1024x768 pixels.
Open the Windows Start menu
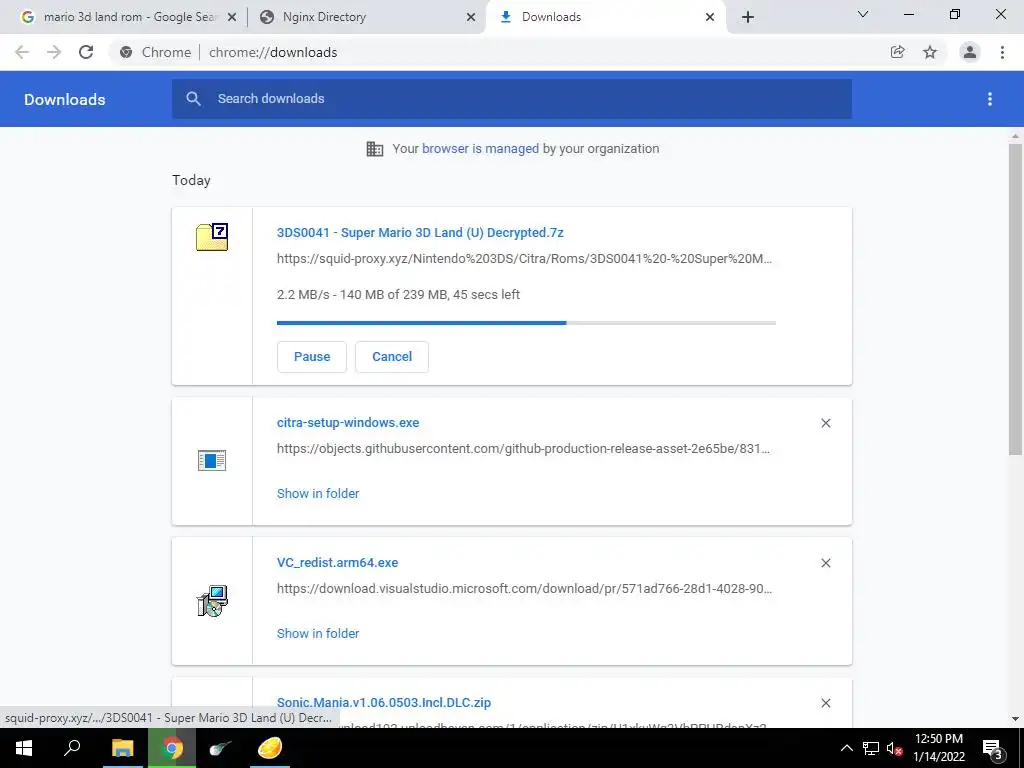tap(24, 748)
